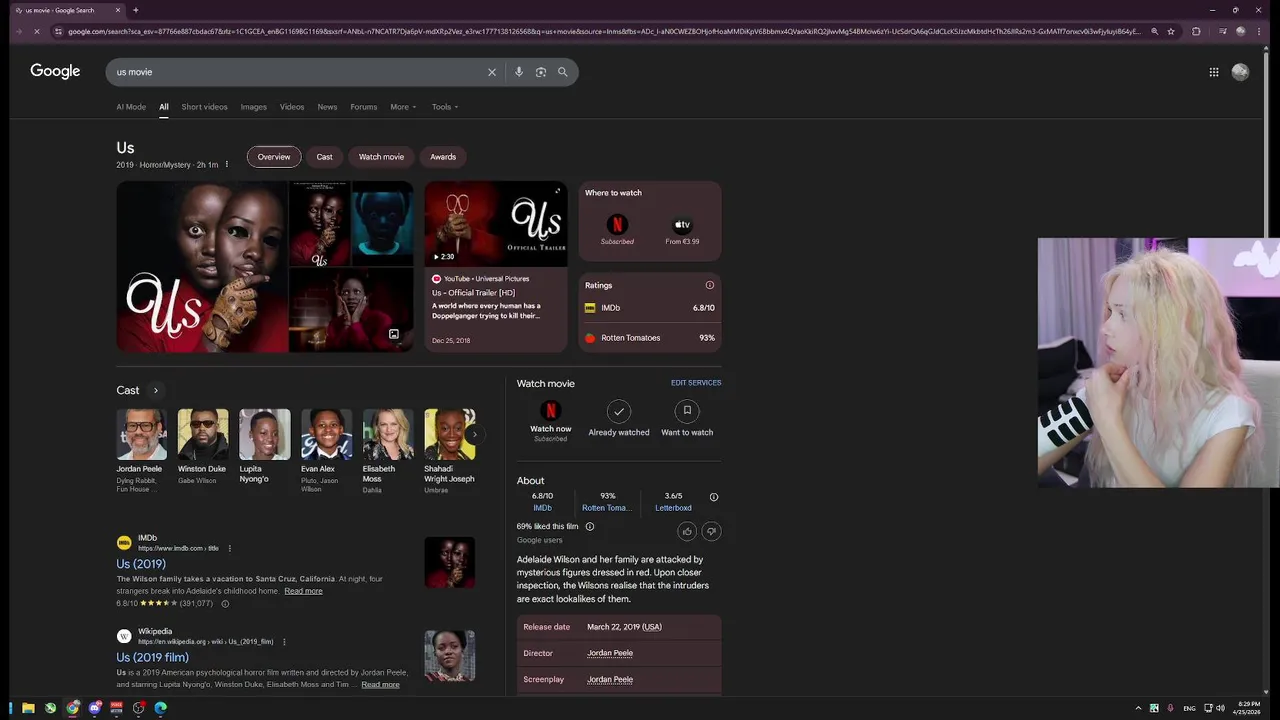Select the Watch movie chip
1280x720 pixels.
tap(381, 157)
